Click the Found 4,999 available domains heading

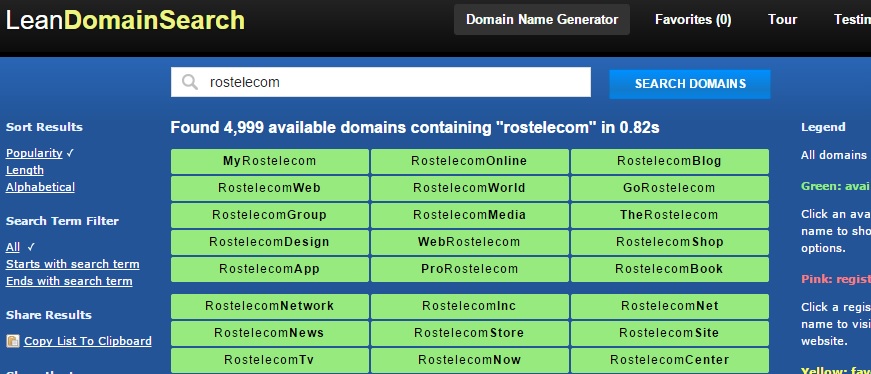point(414,128)
